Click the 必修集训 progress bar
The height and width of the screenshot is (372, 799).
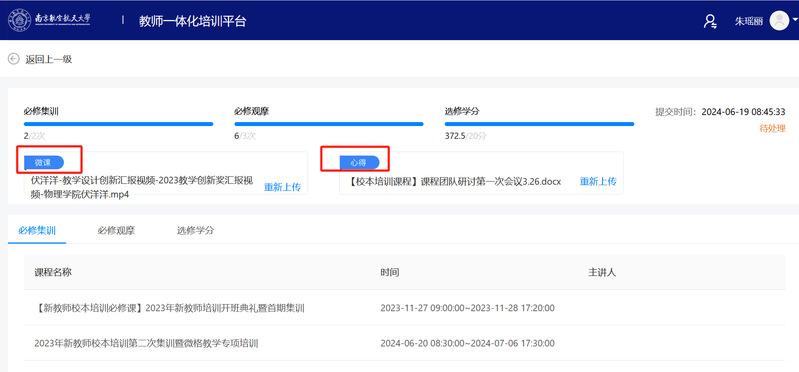point(118,124)
